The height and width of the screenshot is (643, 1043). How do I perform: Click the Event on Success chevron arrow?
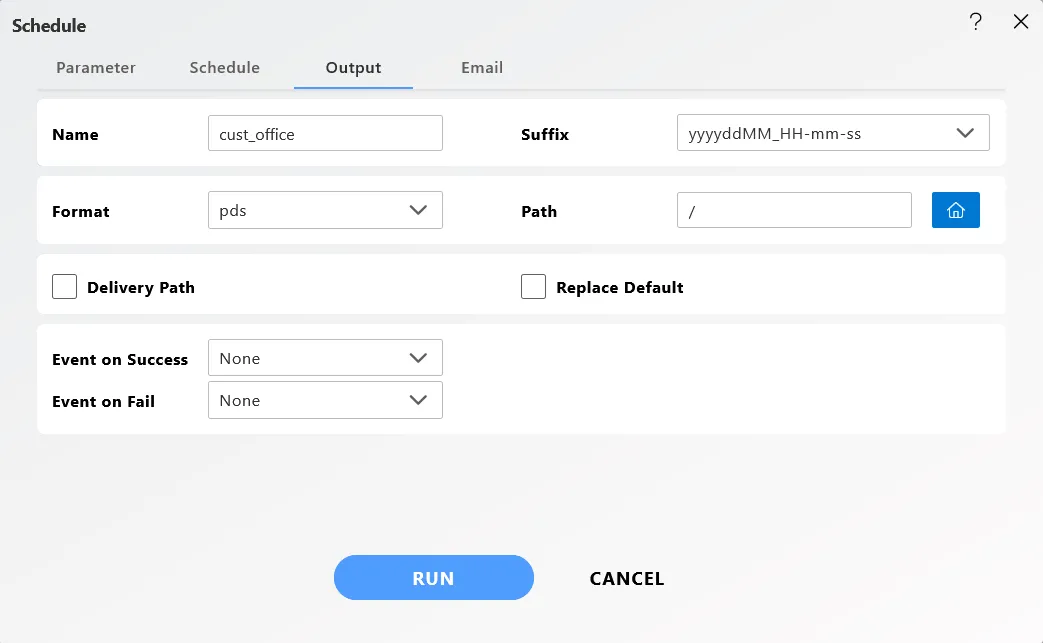[x=418, y=358]
